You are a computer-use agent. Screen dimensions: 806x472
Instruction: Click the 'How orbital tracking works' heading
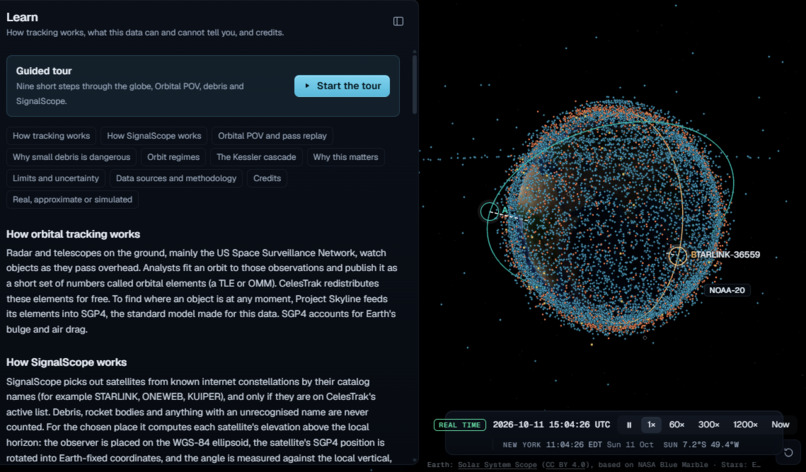coord(73,234)
